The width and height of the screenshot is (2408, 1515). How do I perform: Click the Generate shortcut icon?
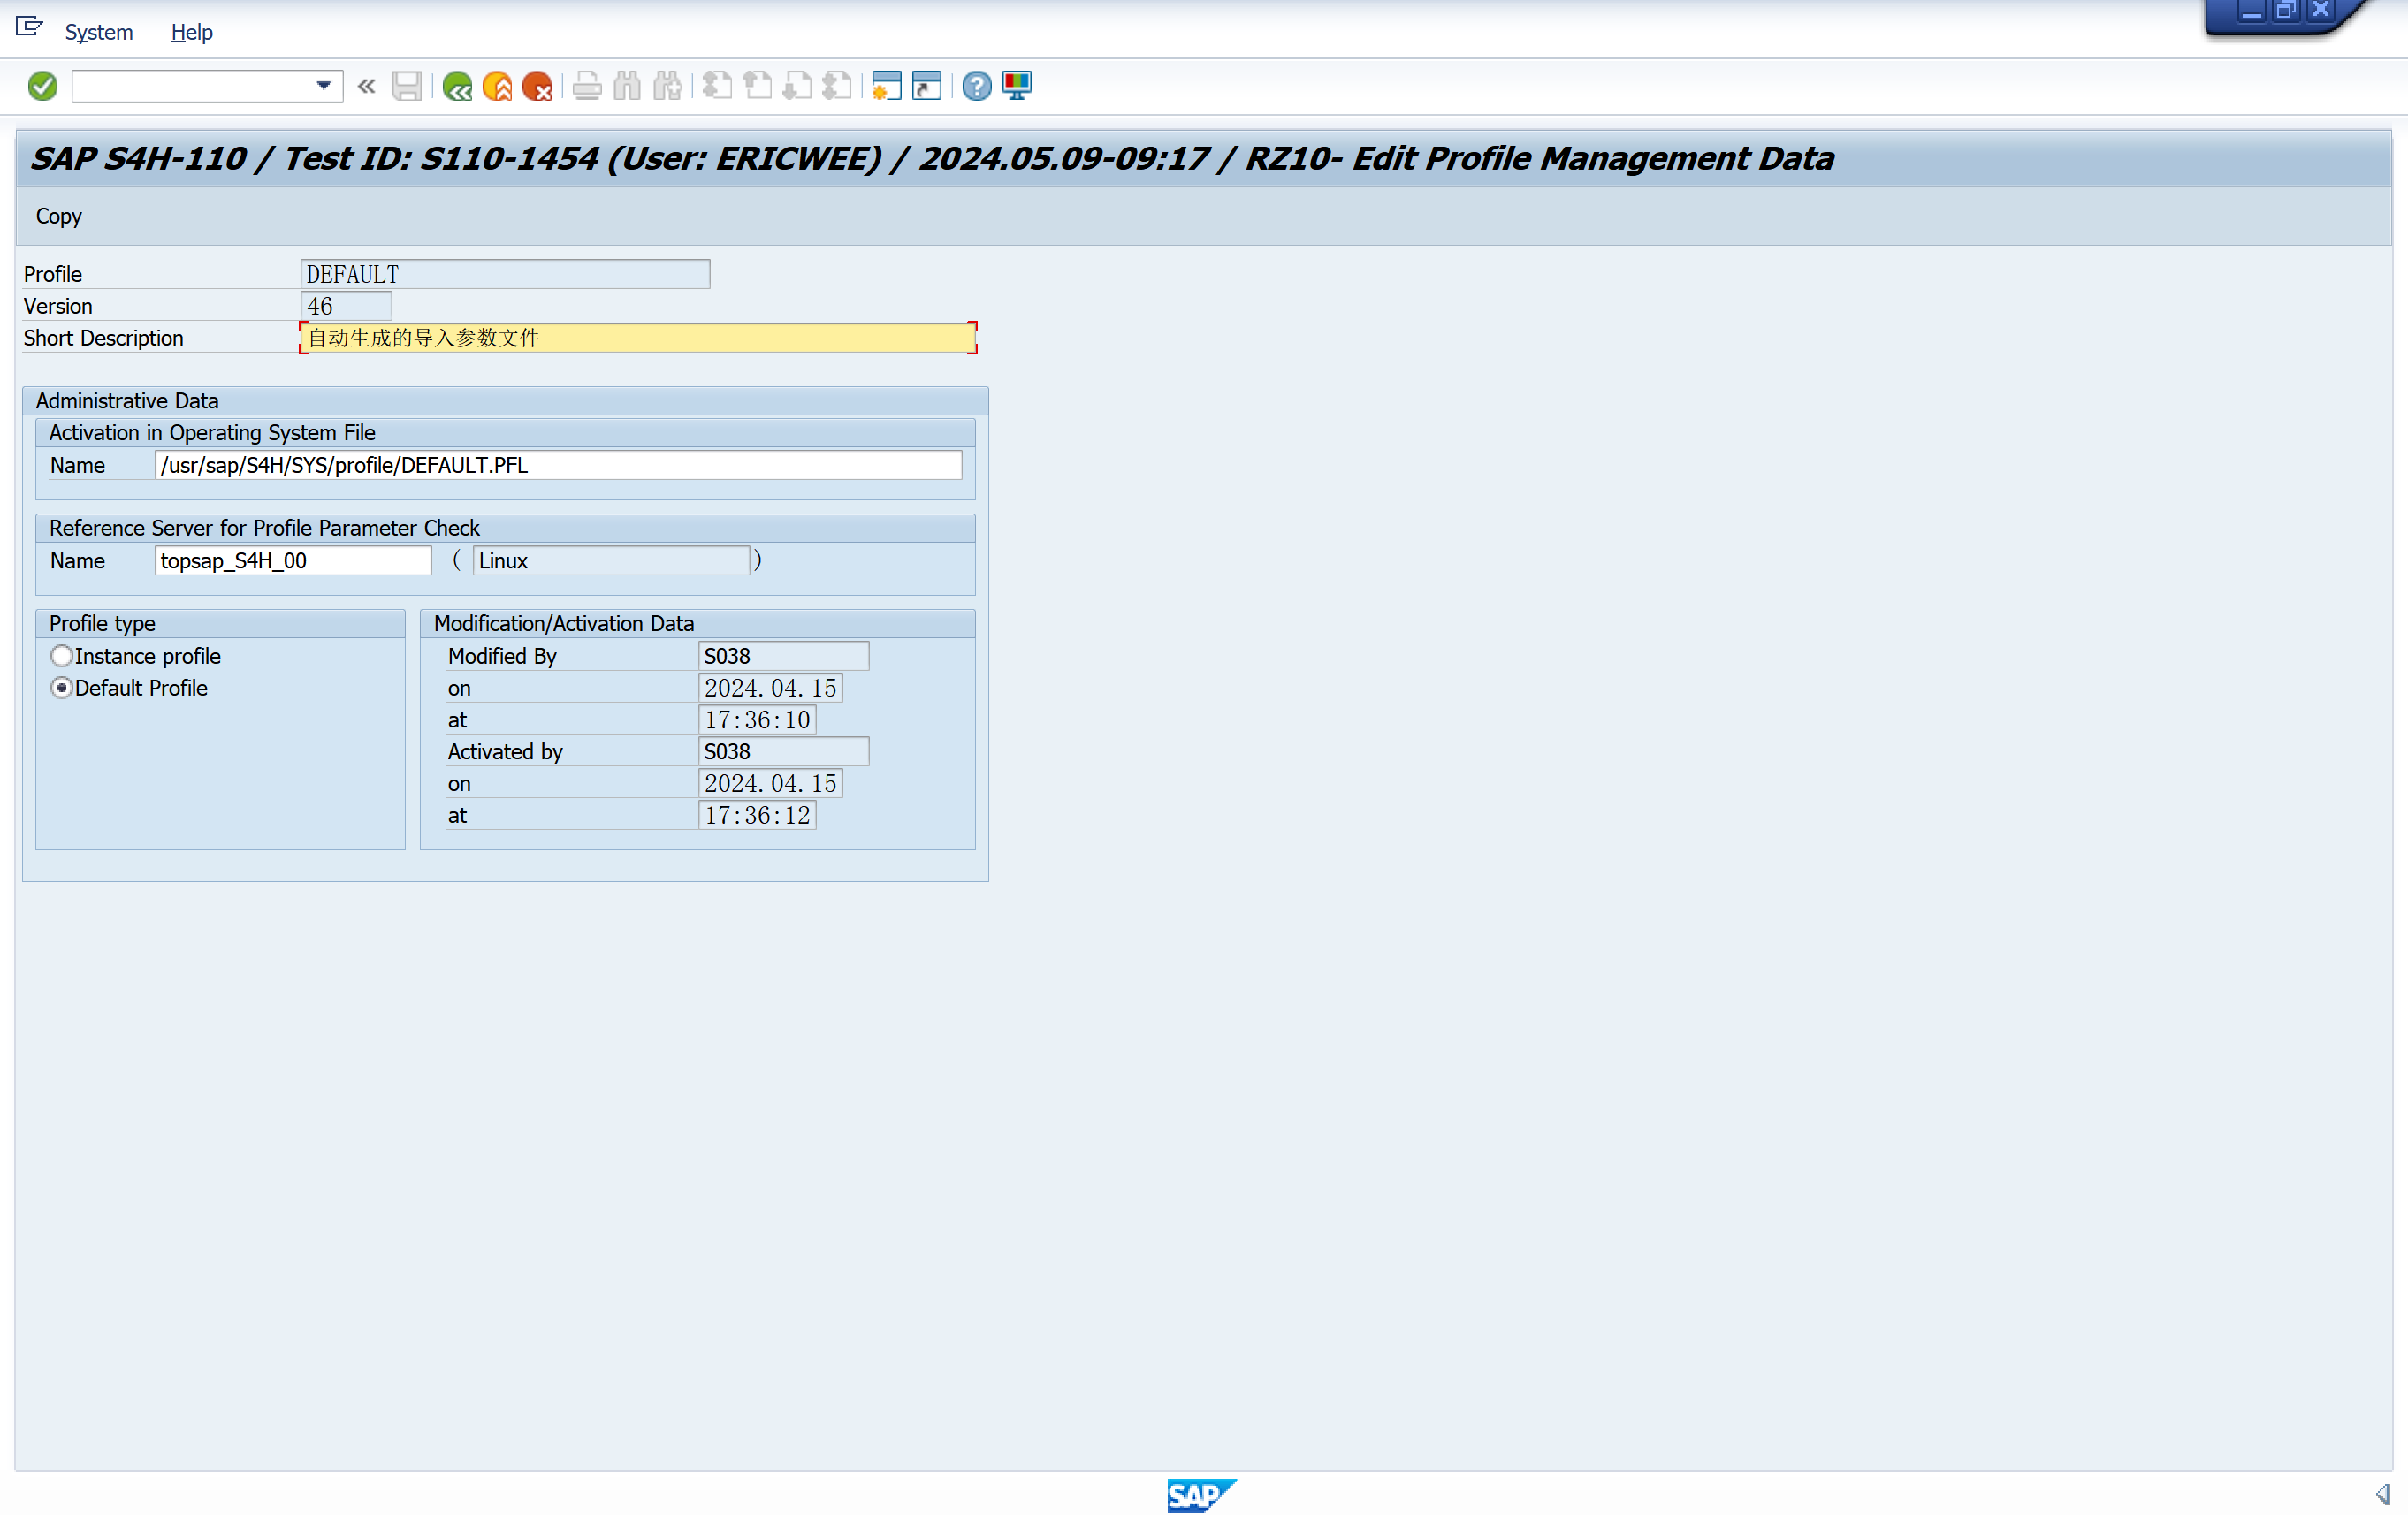(x=926, y=87)
